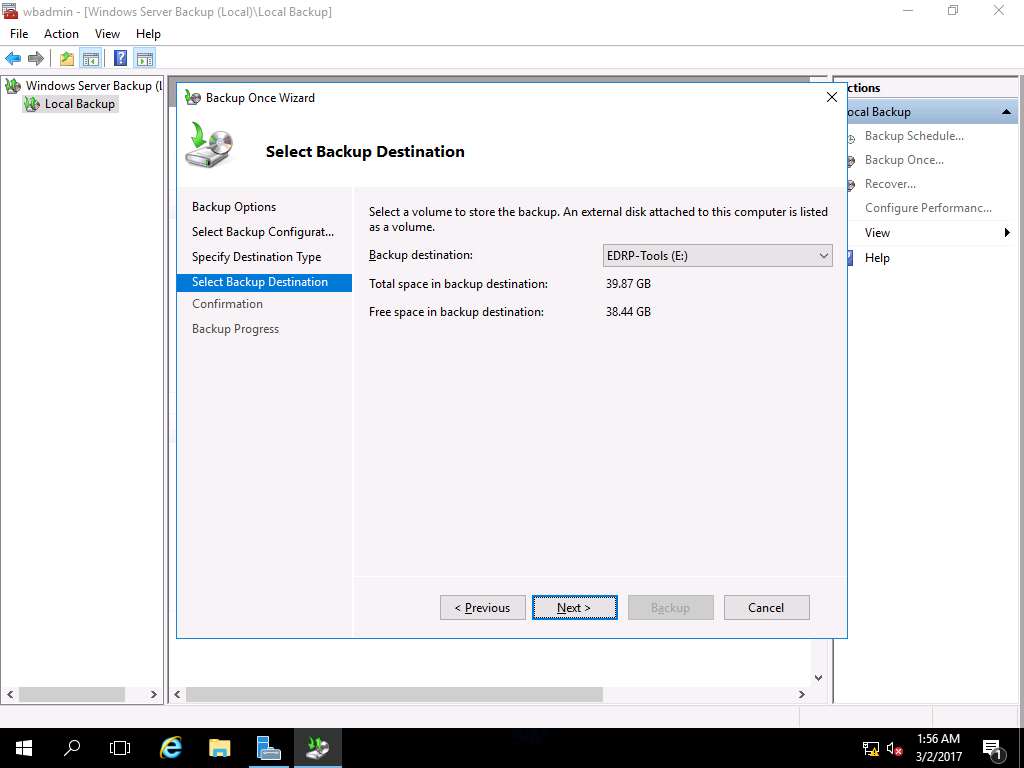Click the center pane horizontal scrollbar

pos(394,694)
